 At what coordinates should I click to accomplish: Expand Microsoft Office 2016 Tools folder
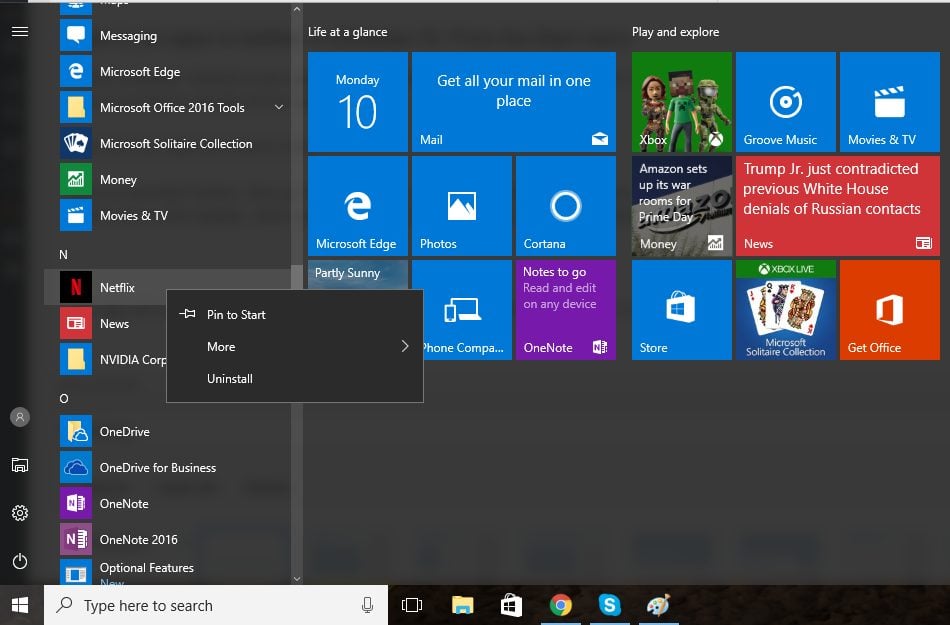(279, 107)
